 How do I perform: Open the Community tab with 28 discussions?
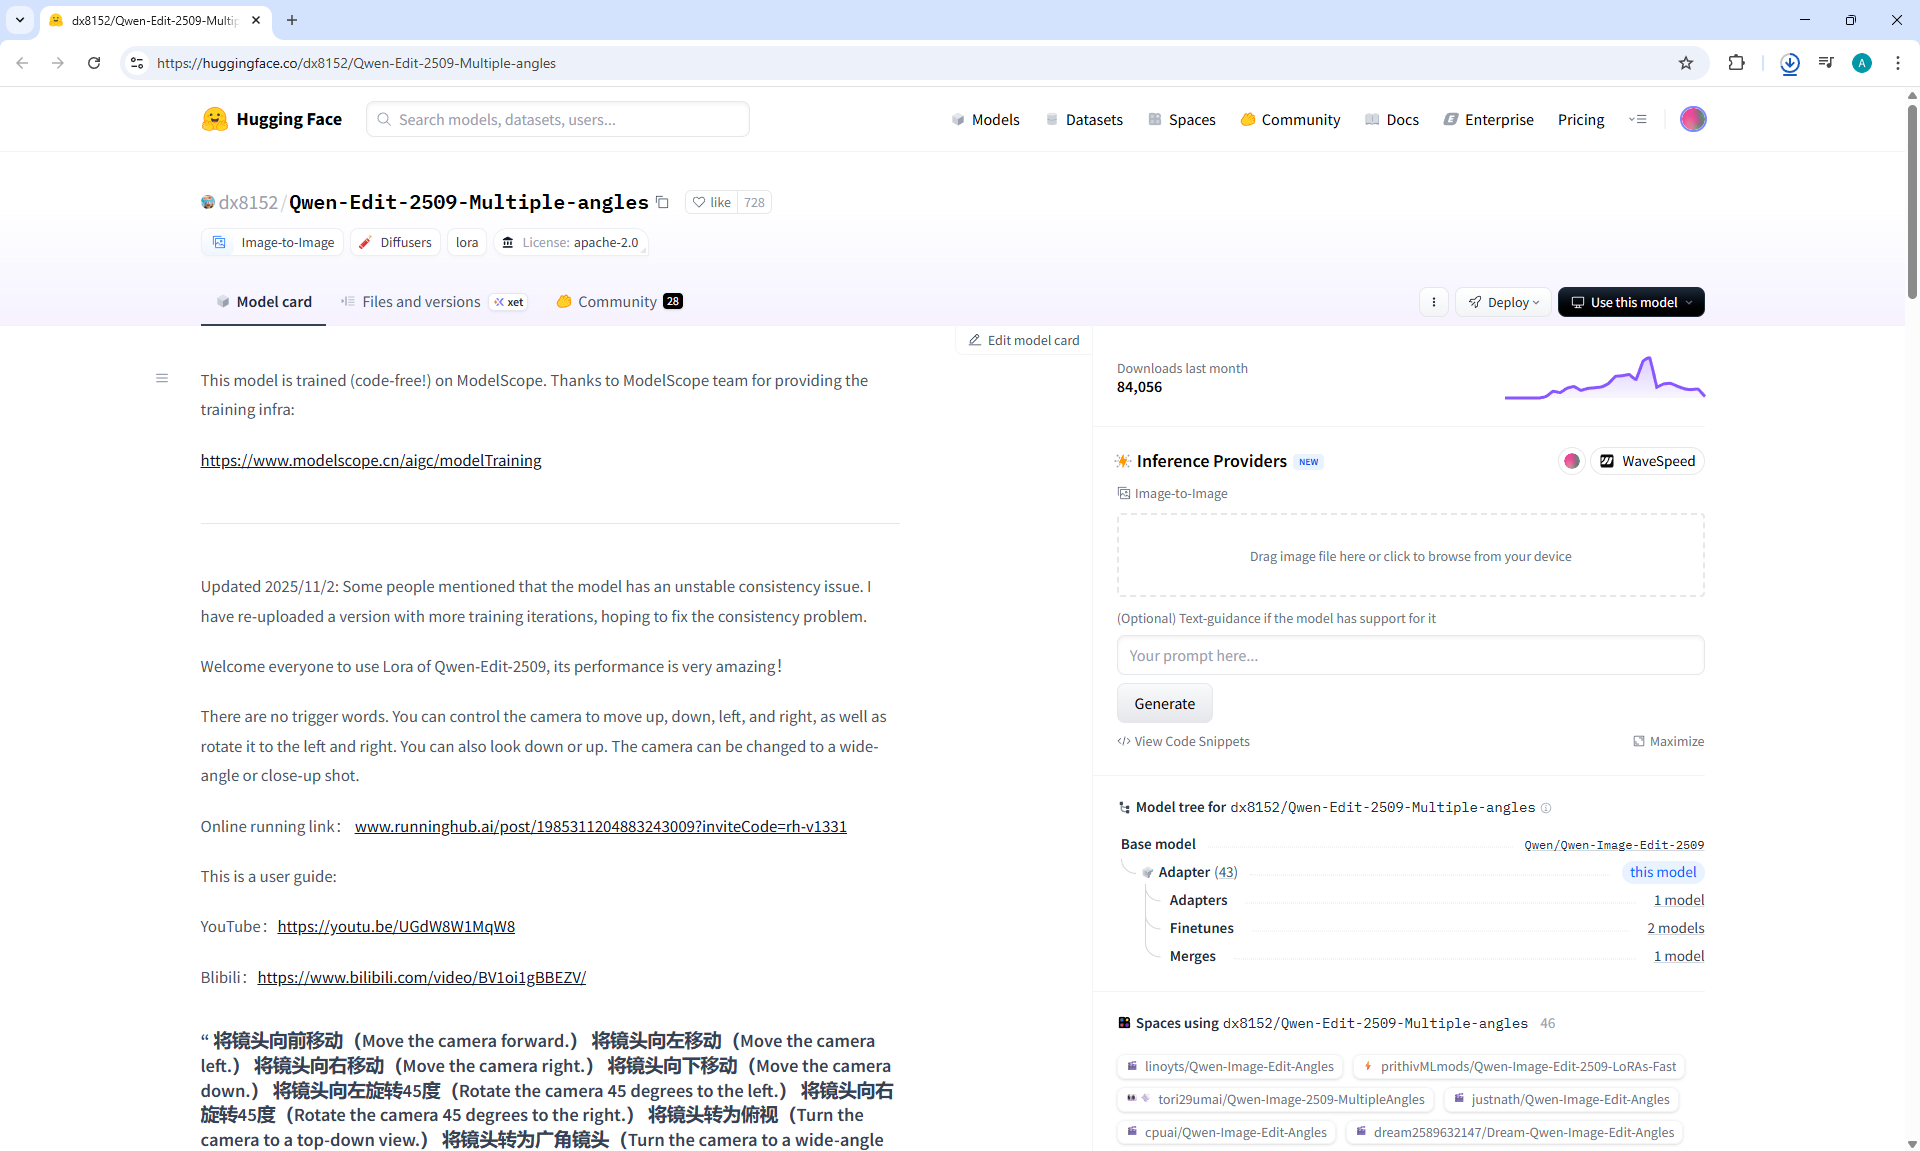click(x=618, y=302)
